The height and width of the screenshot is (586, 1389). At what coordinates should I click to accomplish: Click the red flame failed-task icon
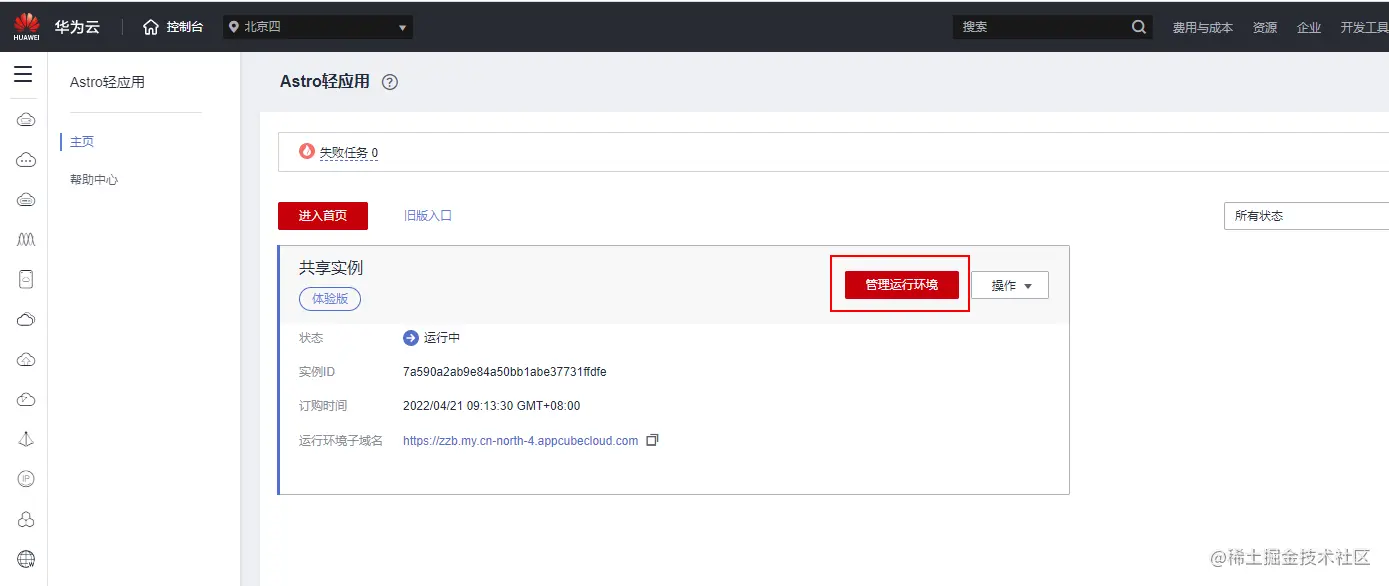click(307, 152)
